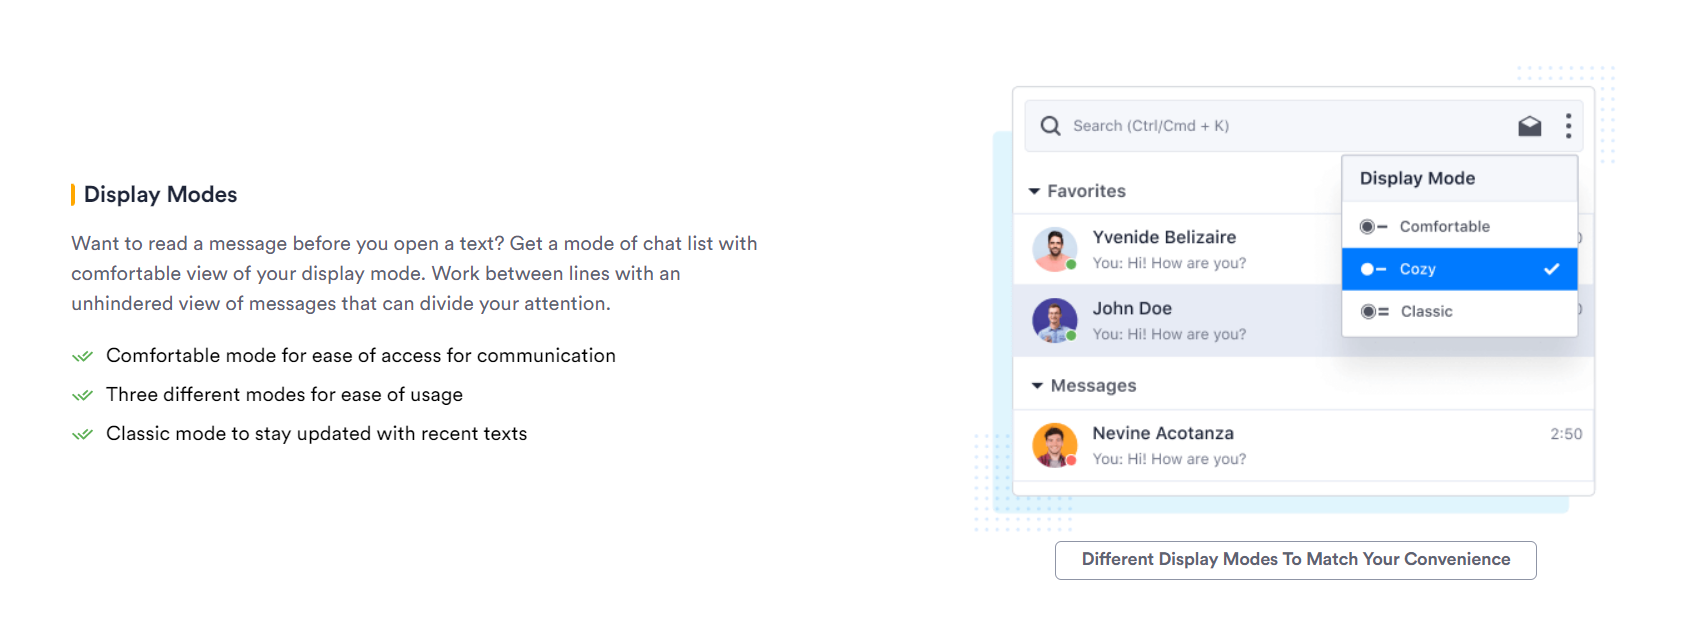Open the three-dot vertical menu

coord(1568,126)
